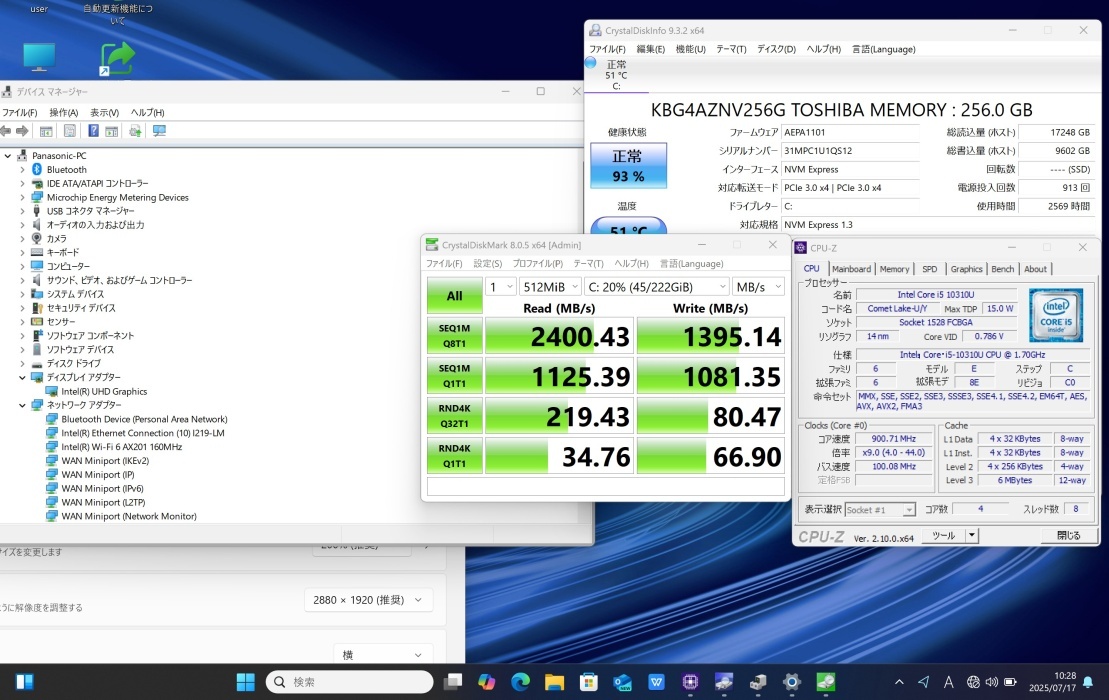Open the drive dropdown showing C: 20% (45/222GiB)

657,286
